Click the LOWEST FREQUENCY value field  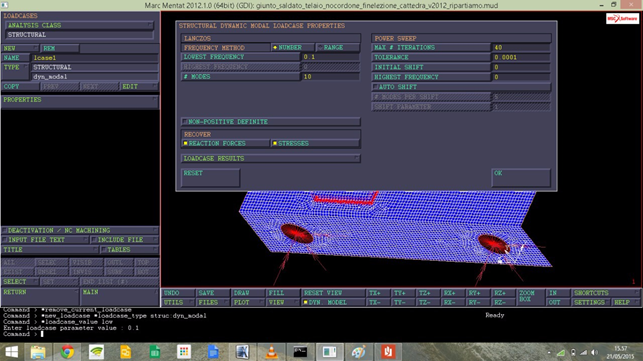[331, 57]
